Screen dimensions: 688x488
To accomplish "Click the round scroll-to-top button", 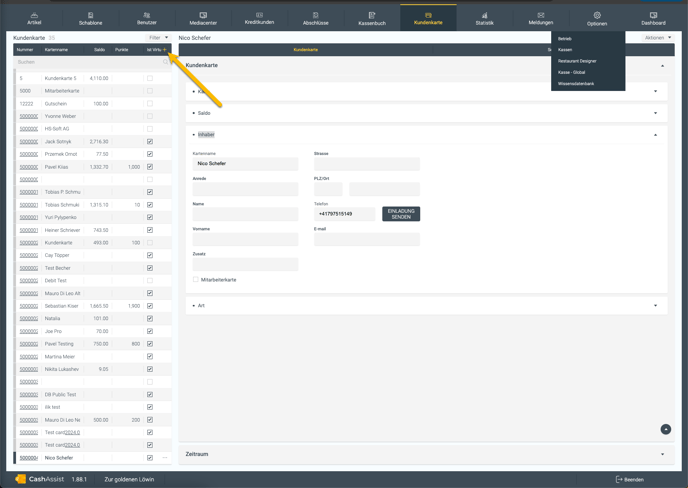I will tap(666, 429).
